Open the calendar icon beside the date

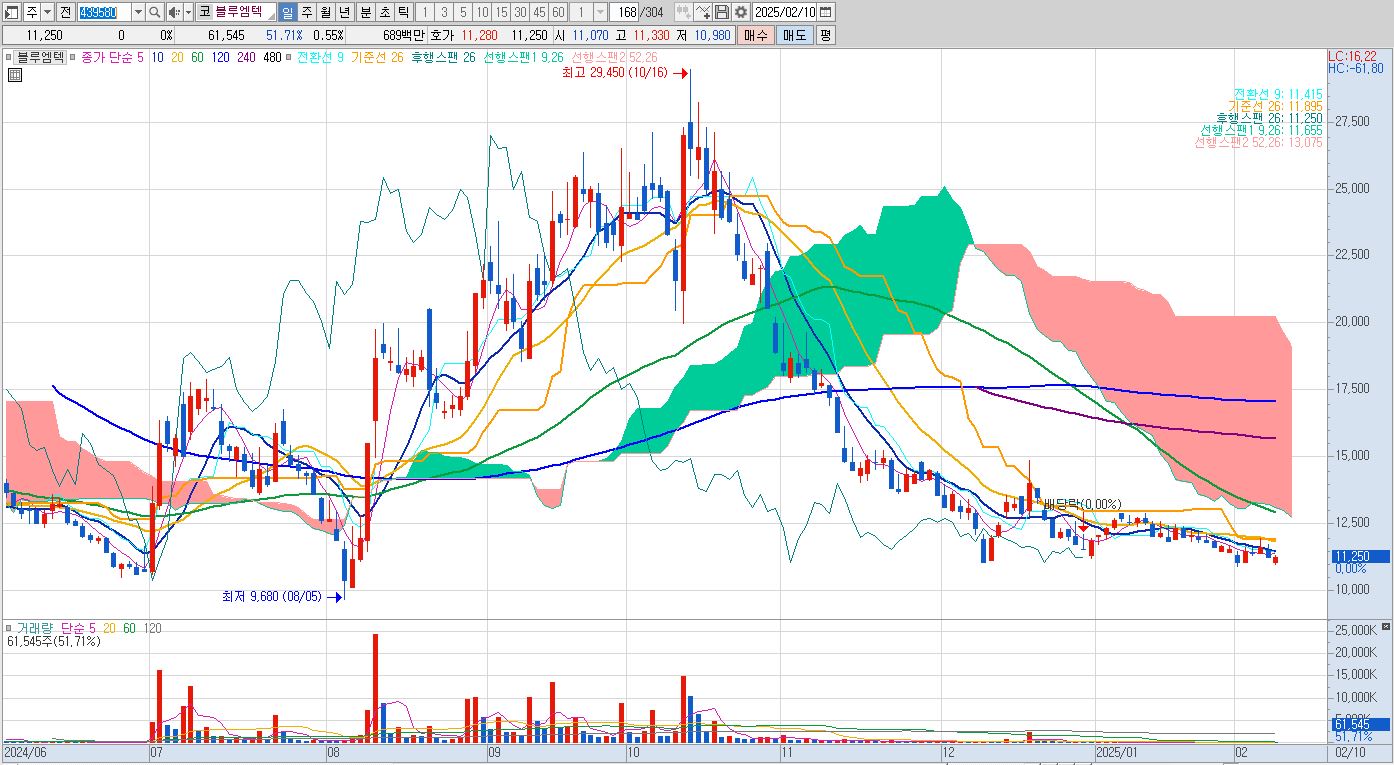click(x=827, y=12)
